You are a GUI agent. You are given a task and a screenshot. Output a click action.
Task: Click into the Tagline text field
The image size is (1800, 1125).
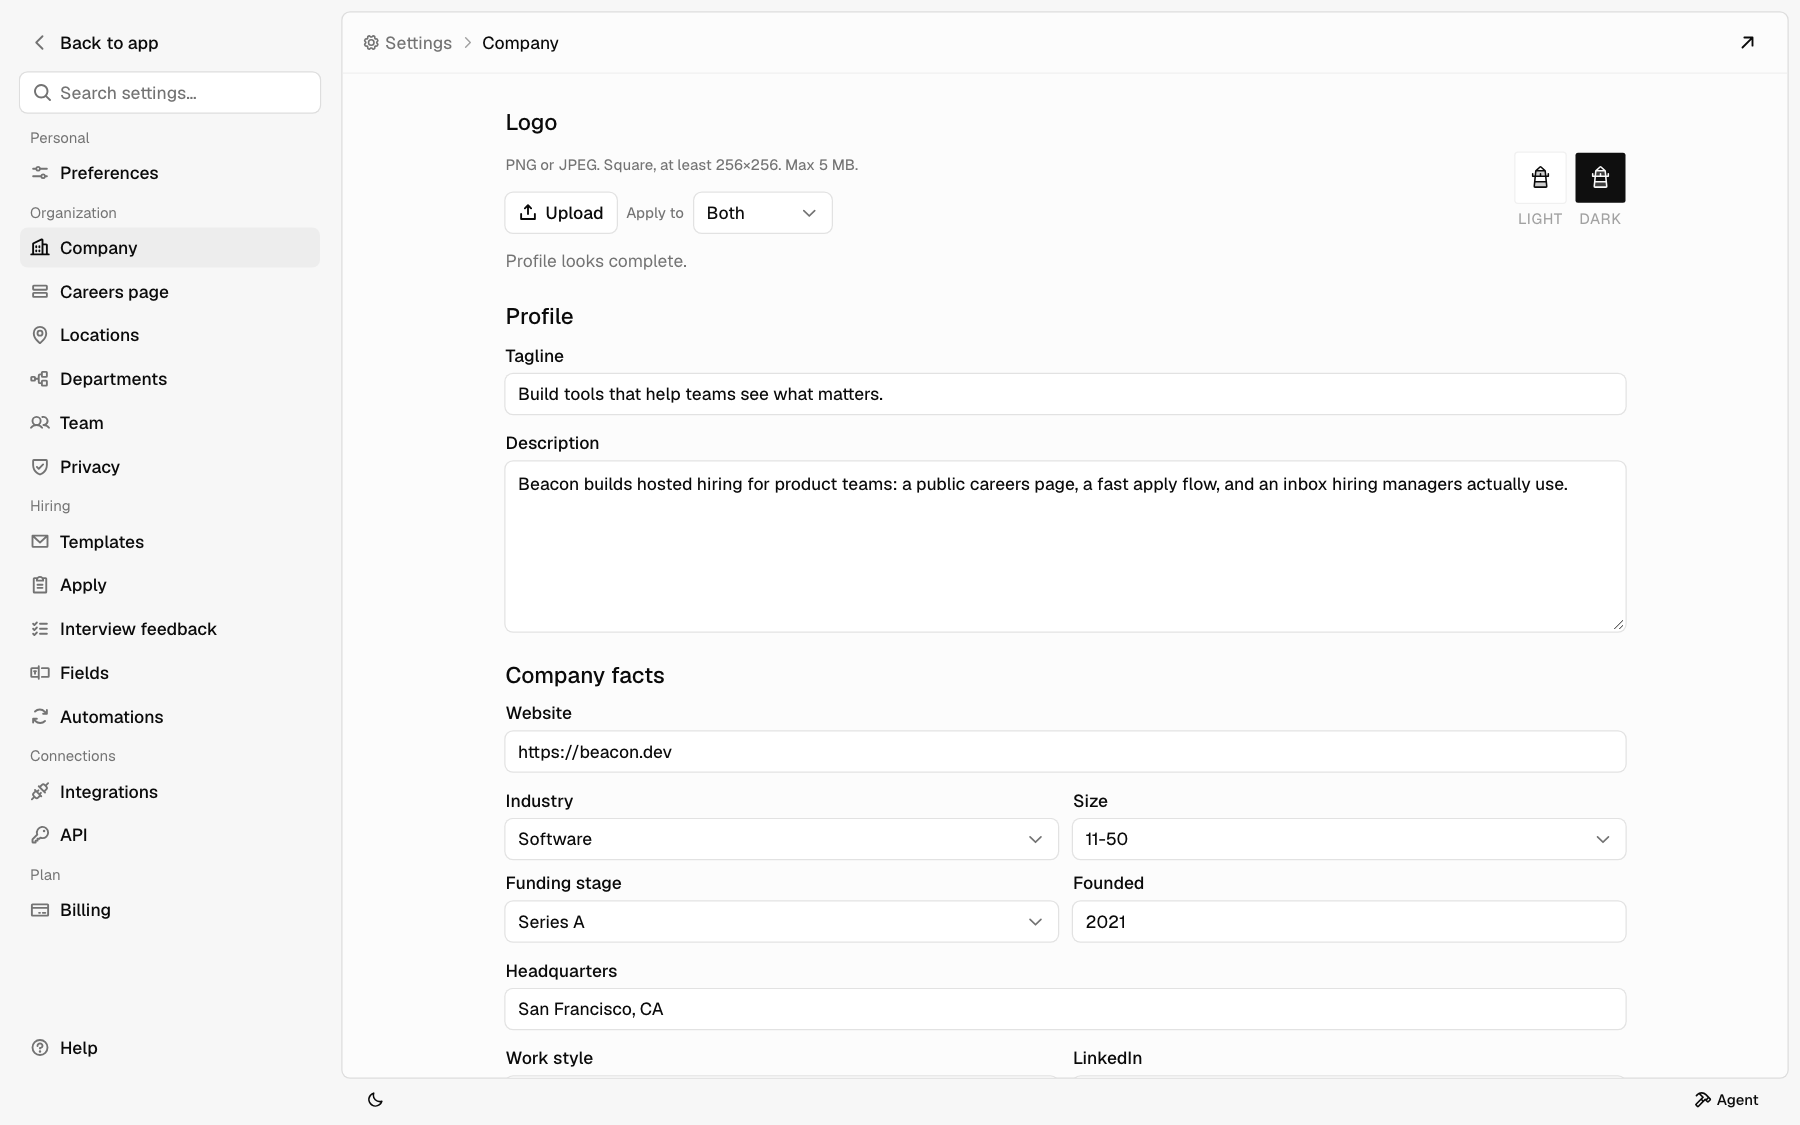click(1065, 394)
